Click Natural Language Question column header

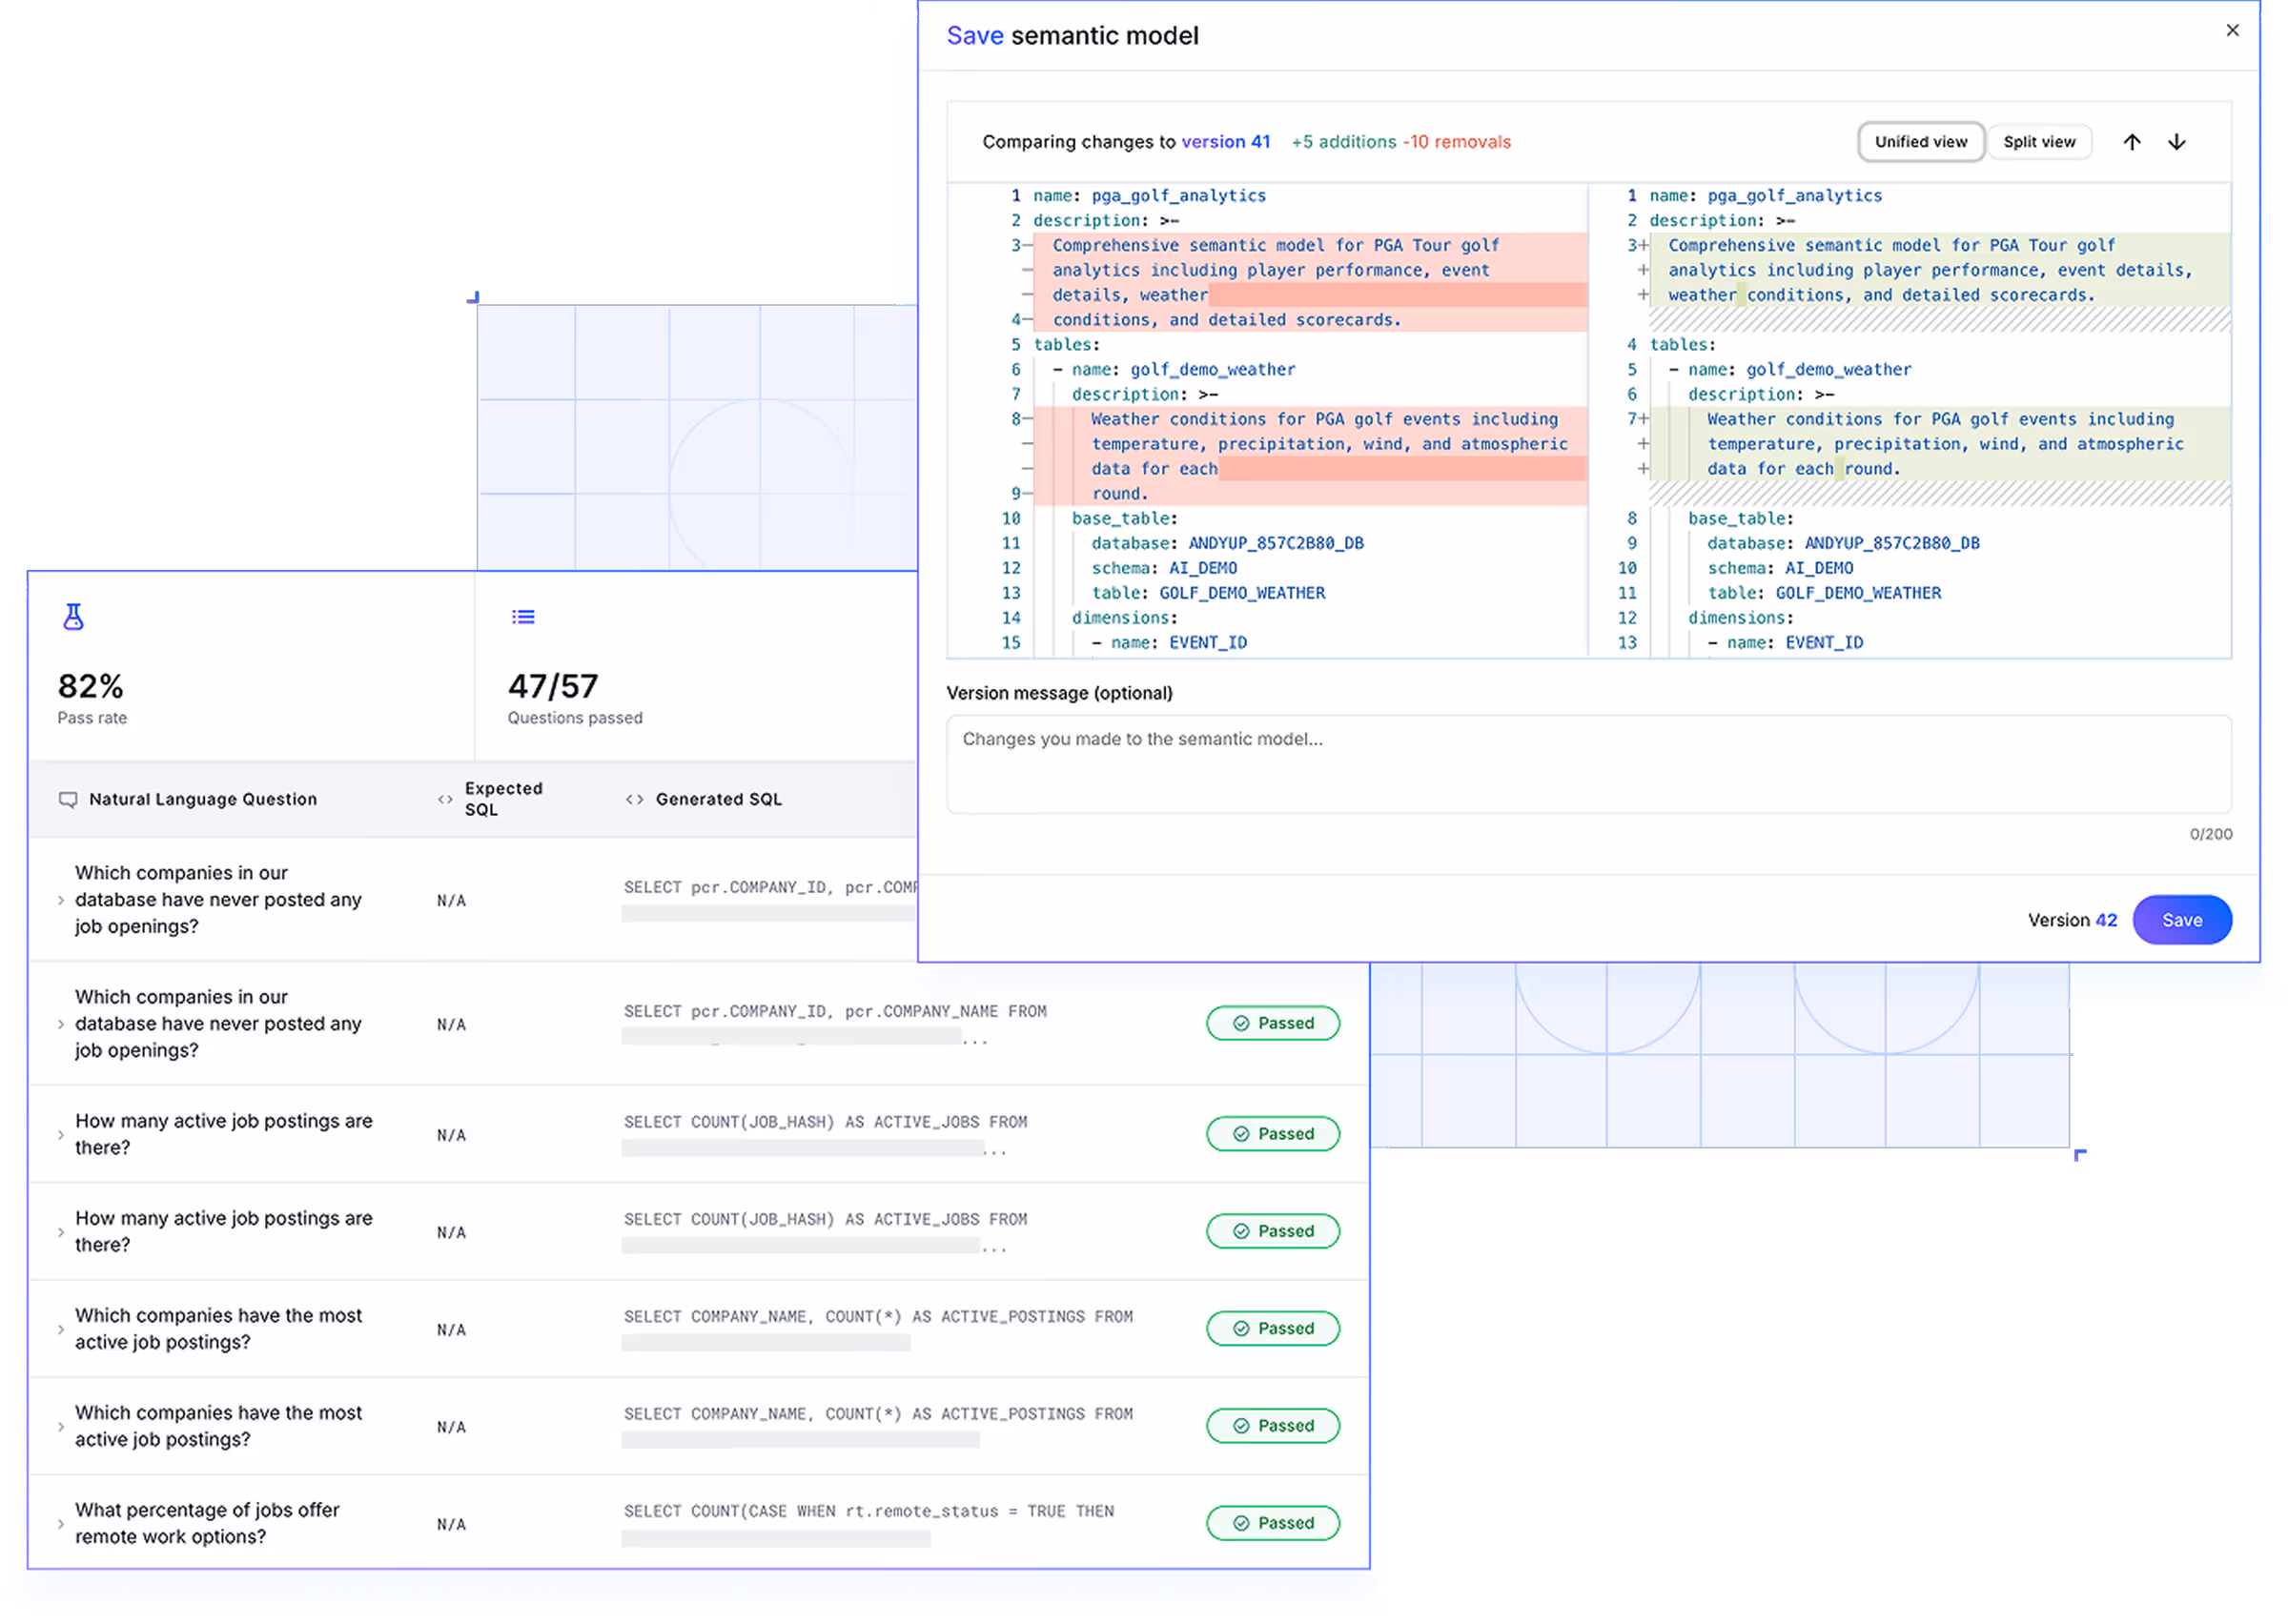203,799
